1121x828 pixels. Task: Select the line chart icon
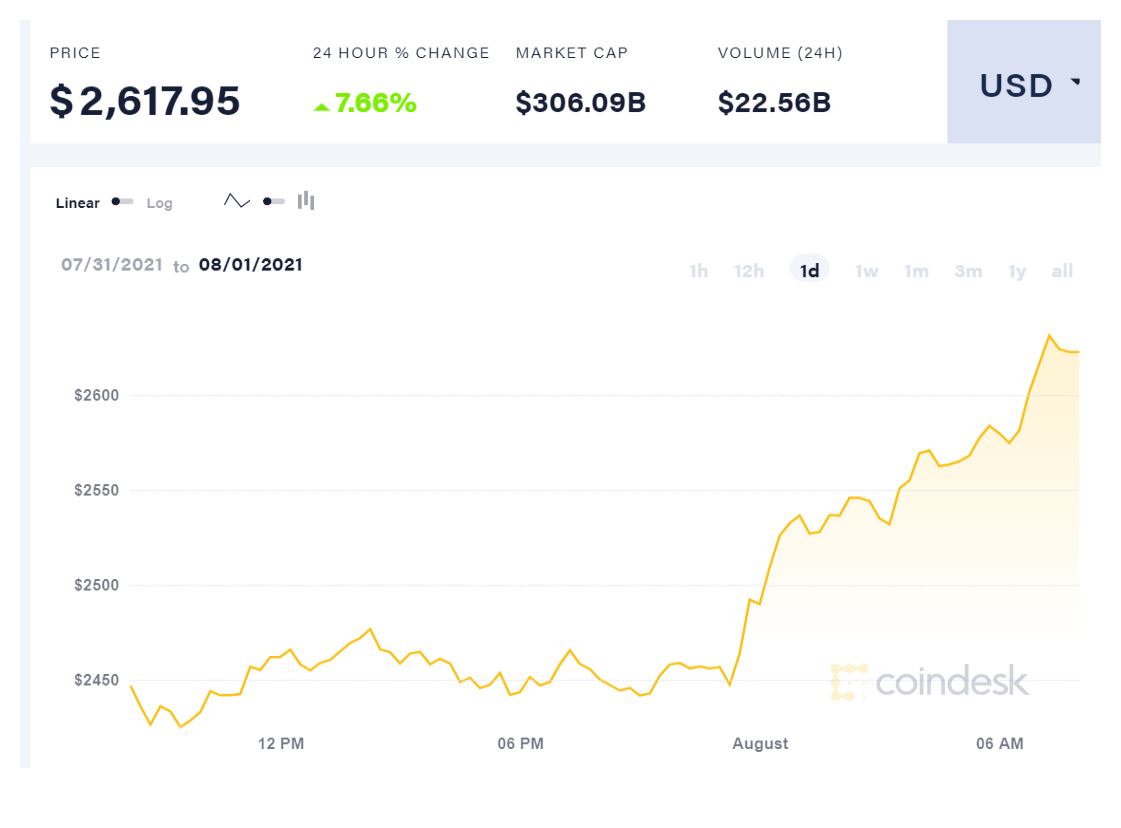(x=237, y=201)
